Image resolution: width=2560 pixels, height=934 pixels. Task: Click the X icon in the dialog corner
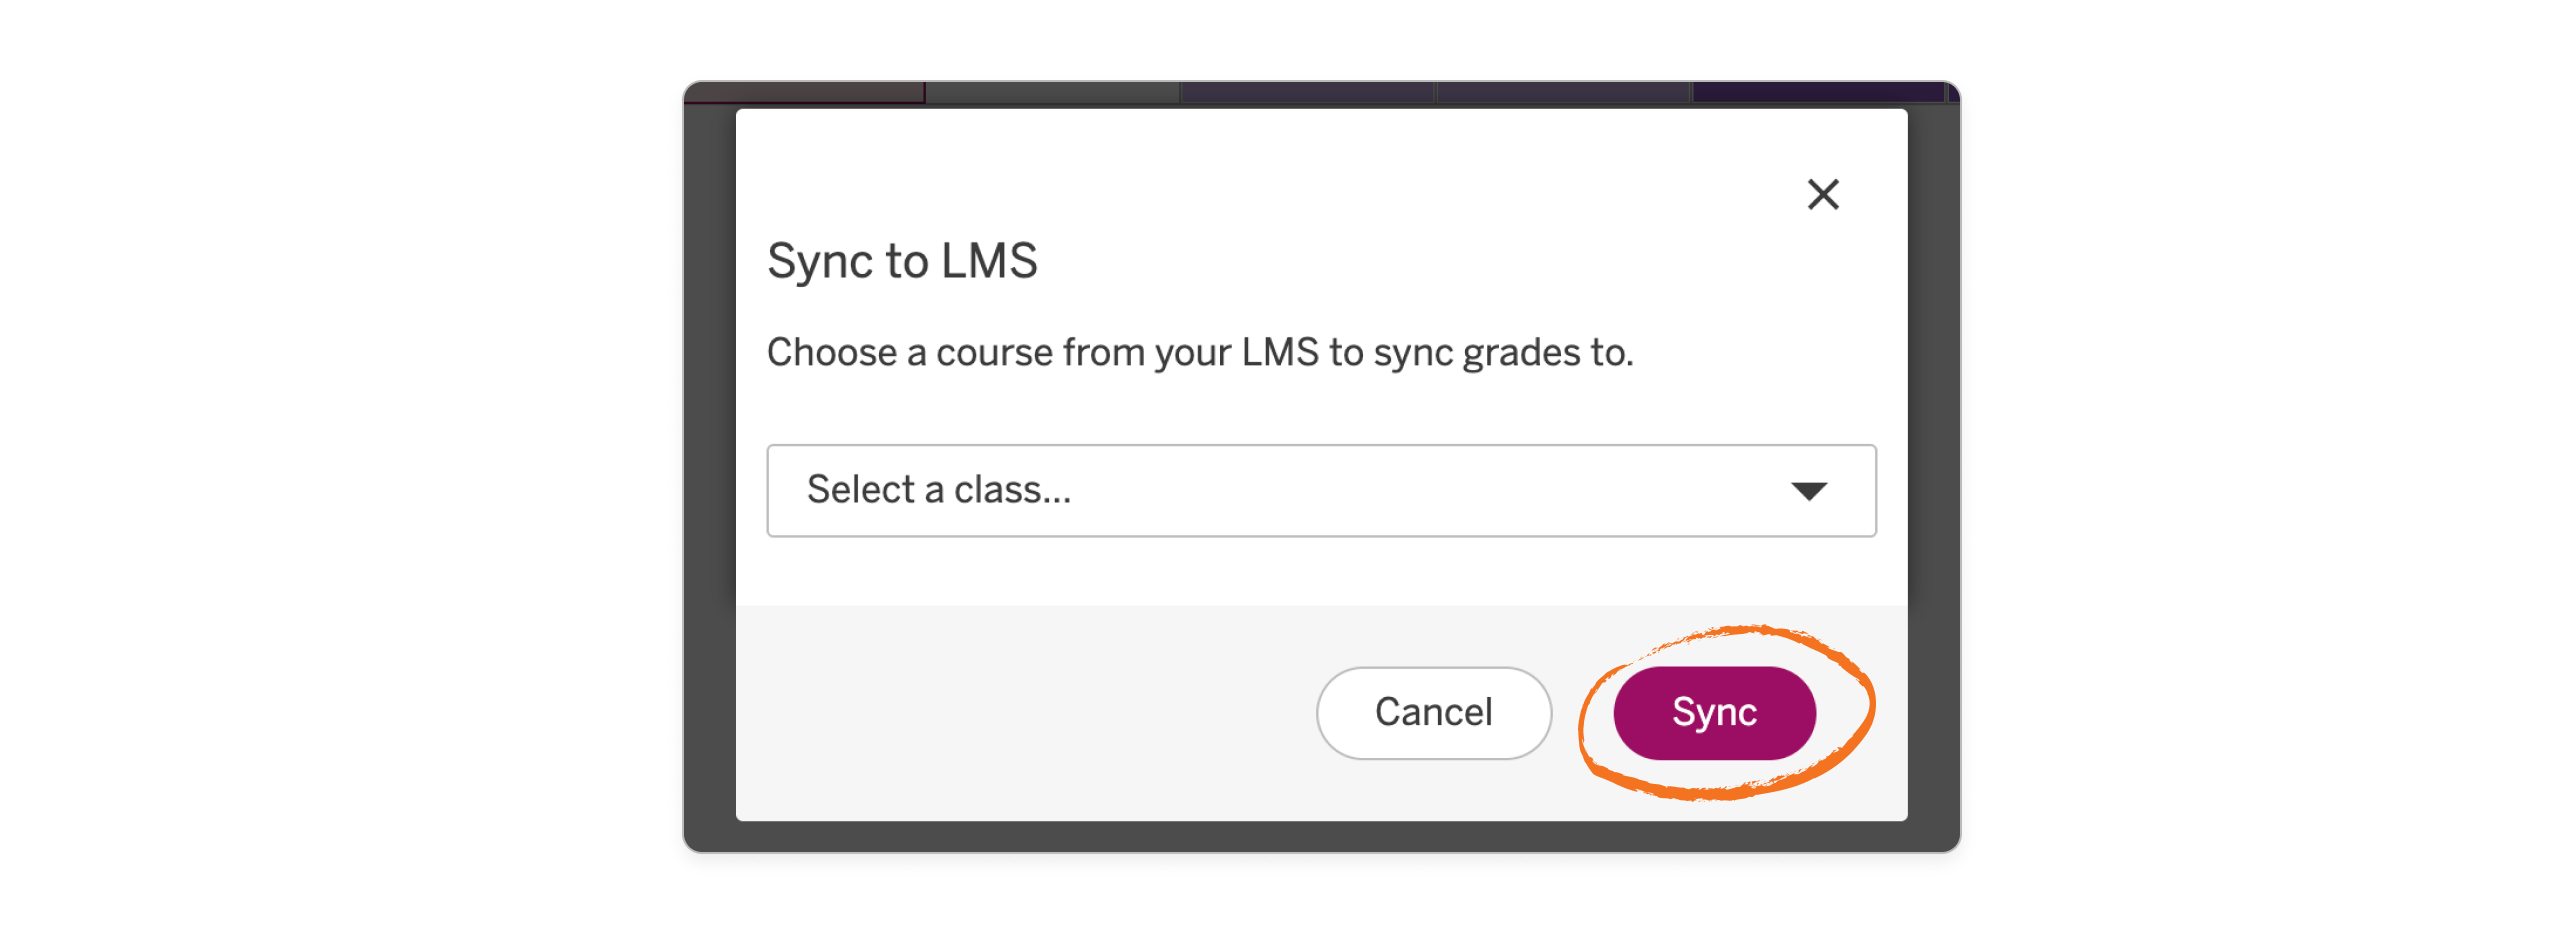[x=1822, y=194]
